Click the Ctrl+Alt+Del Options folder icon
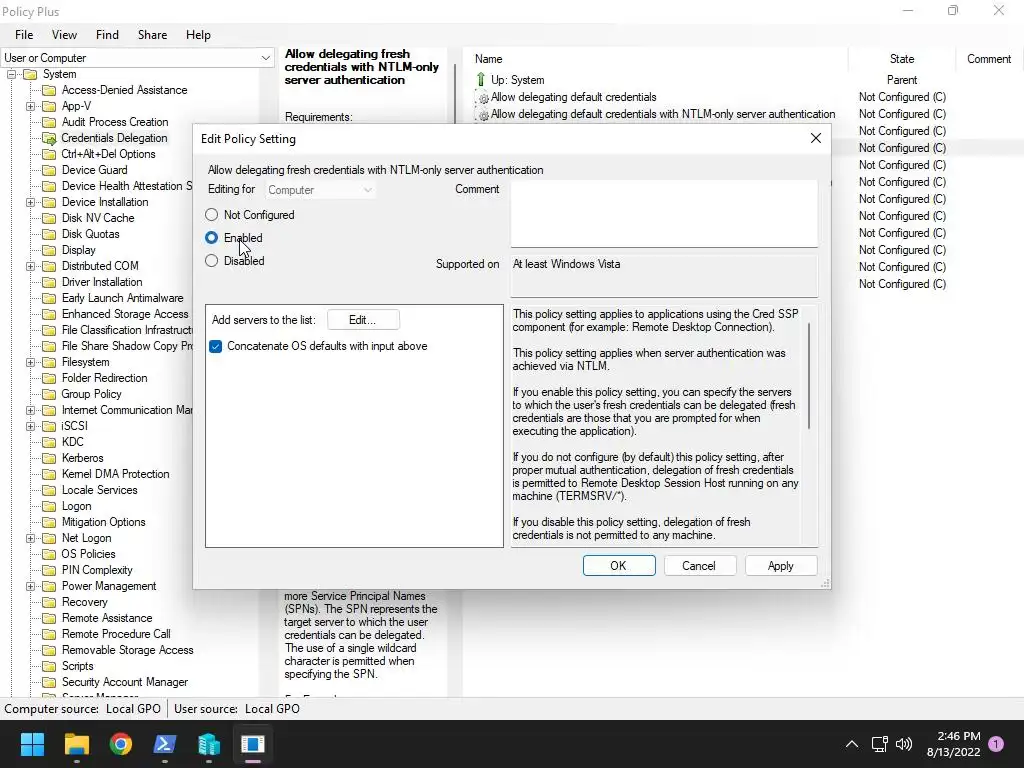This screenshot has width=1024, height=768. [x=49, y=154]
